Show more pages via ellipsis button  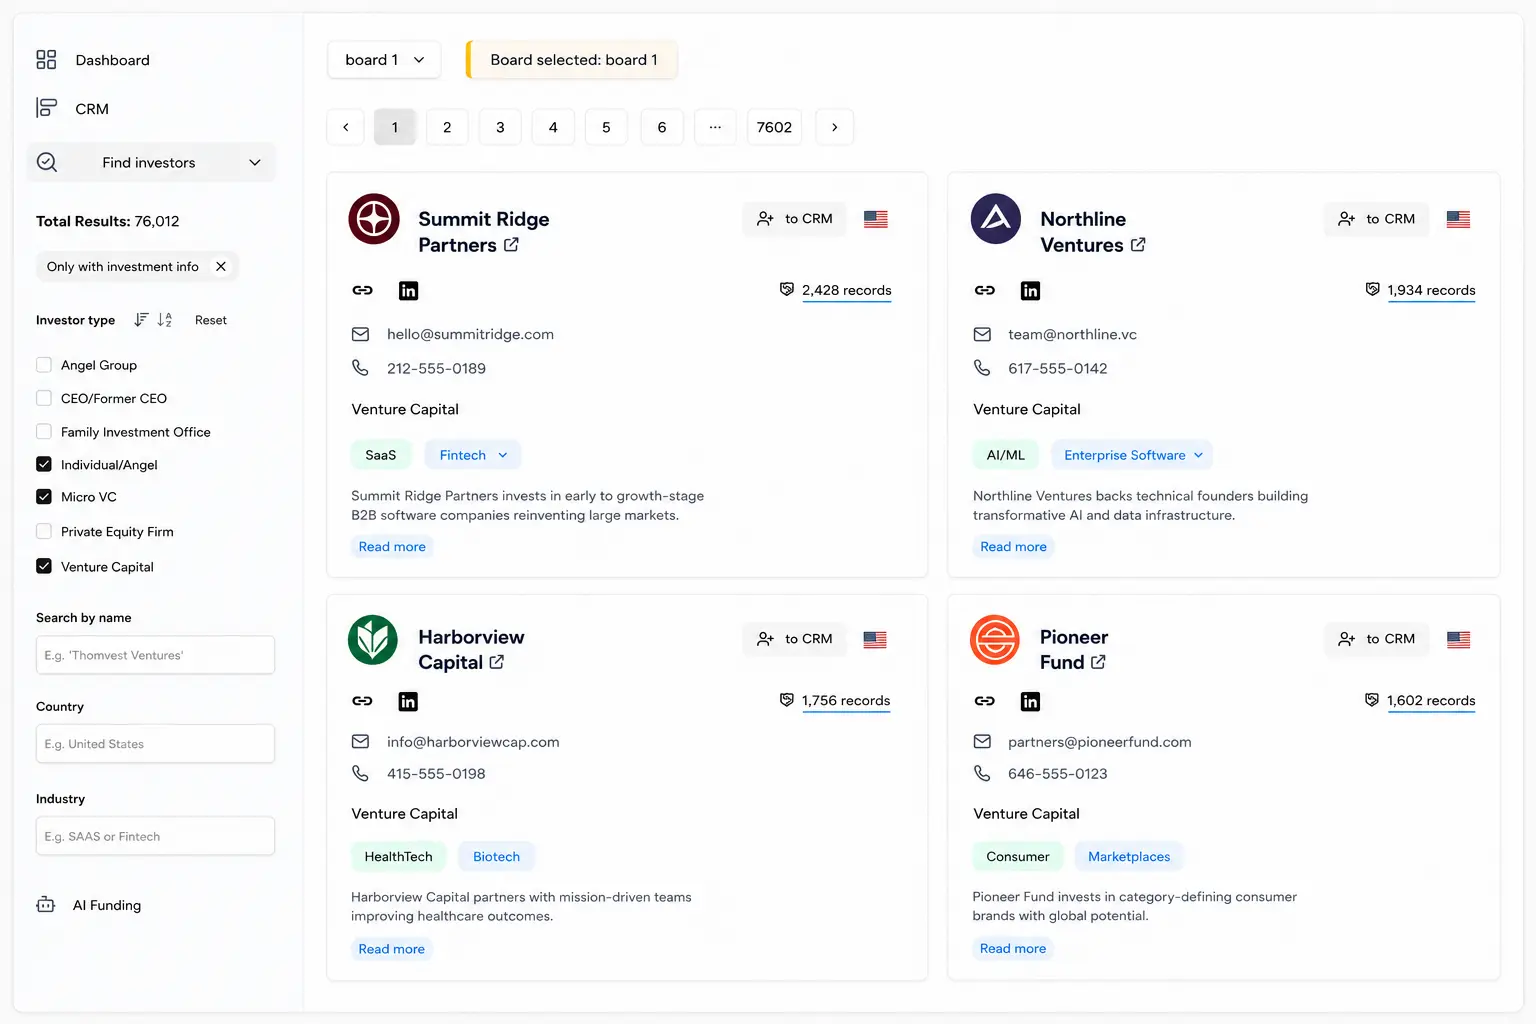pyautogui.click(x=715, y=127)
